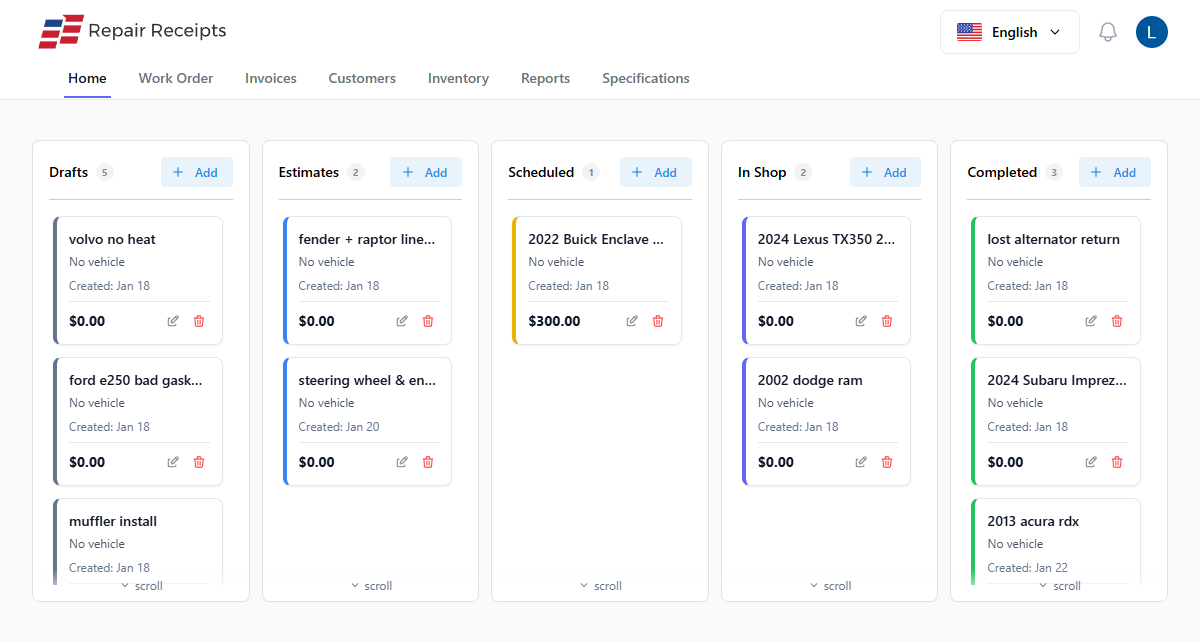Open the Invoices tab
Image resolution: width=1200 pixels, height=642 pixels.
(270, 78)
